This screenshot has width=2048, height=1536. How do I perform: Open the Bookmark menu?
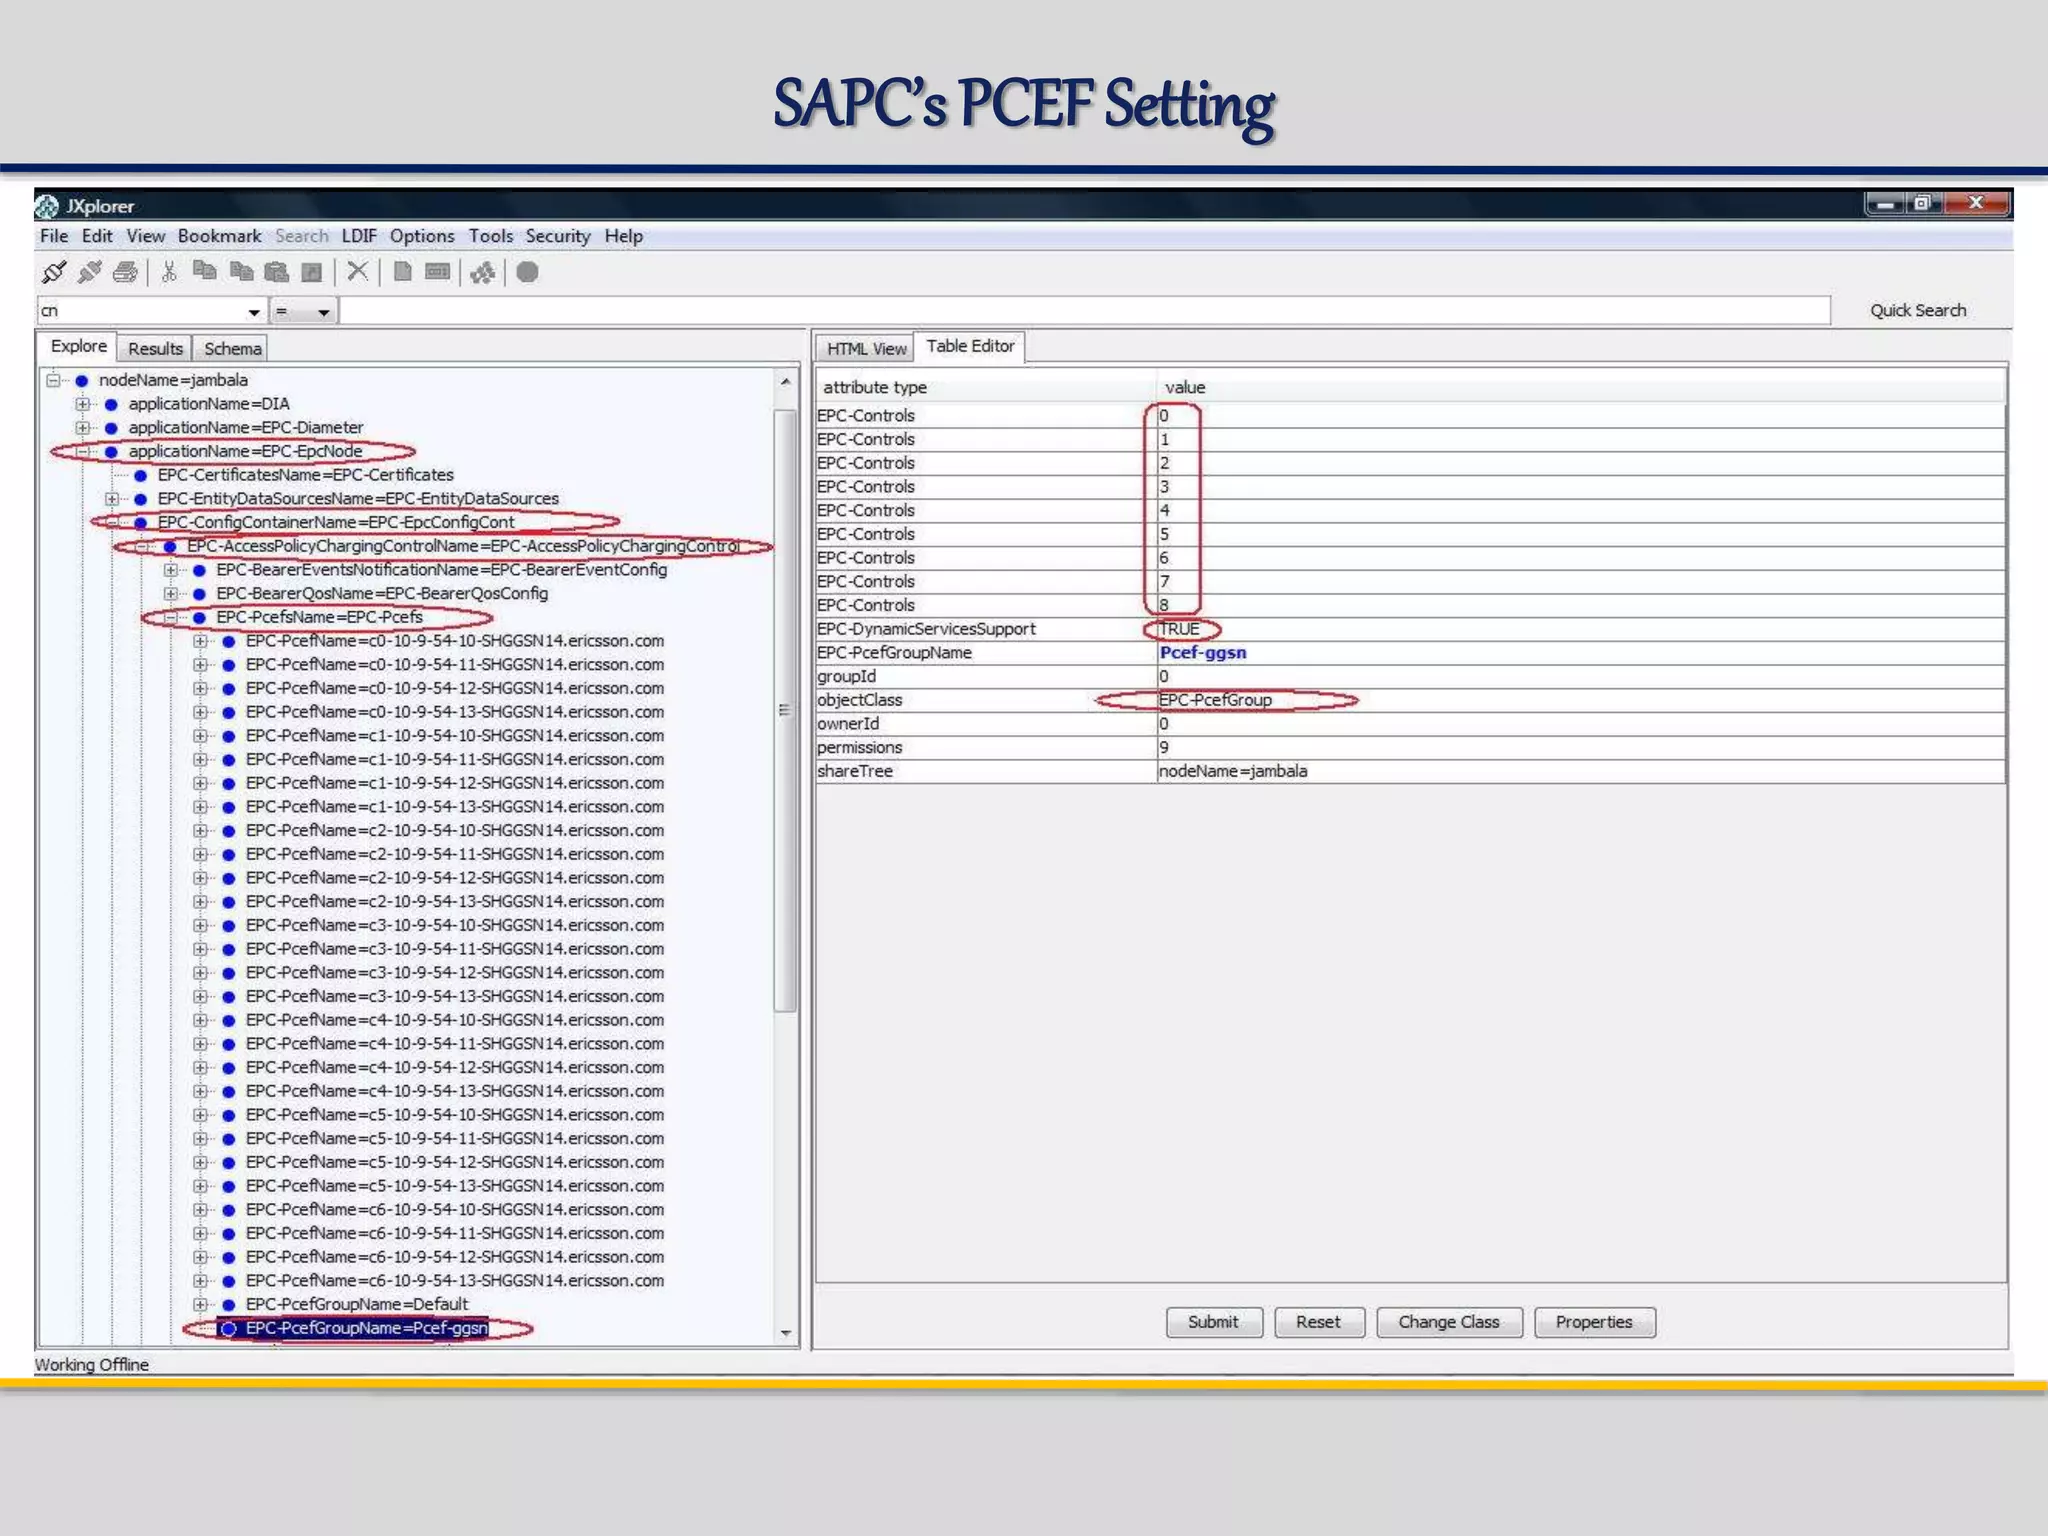pyautogui.click(x=219, y=236)
